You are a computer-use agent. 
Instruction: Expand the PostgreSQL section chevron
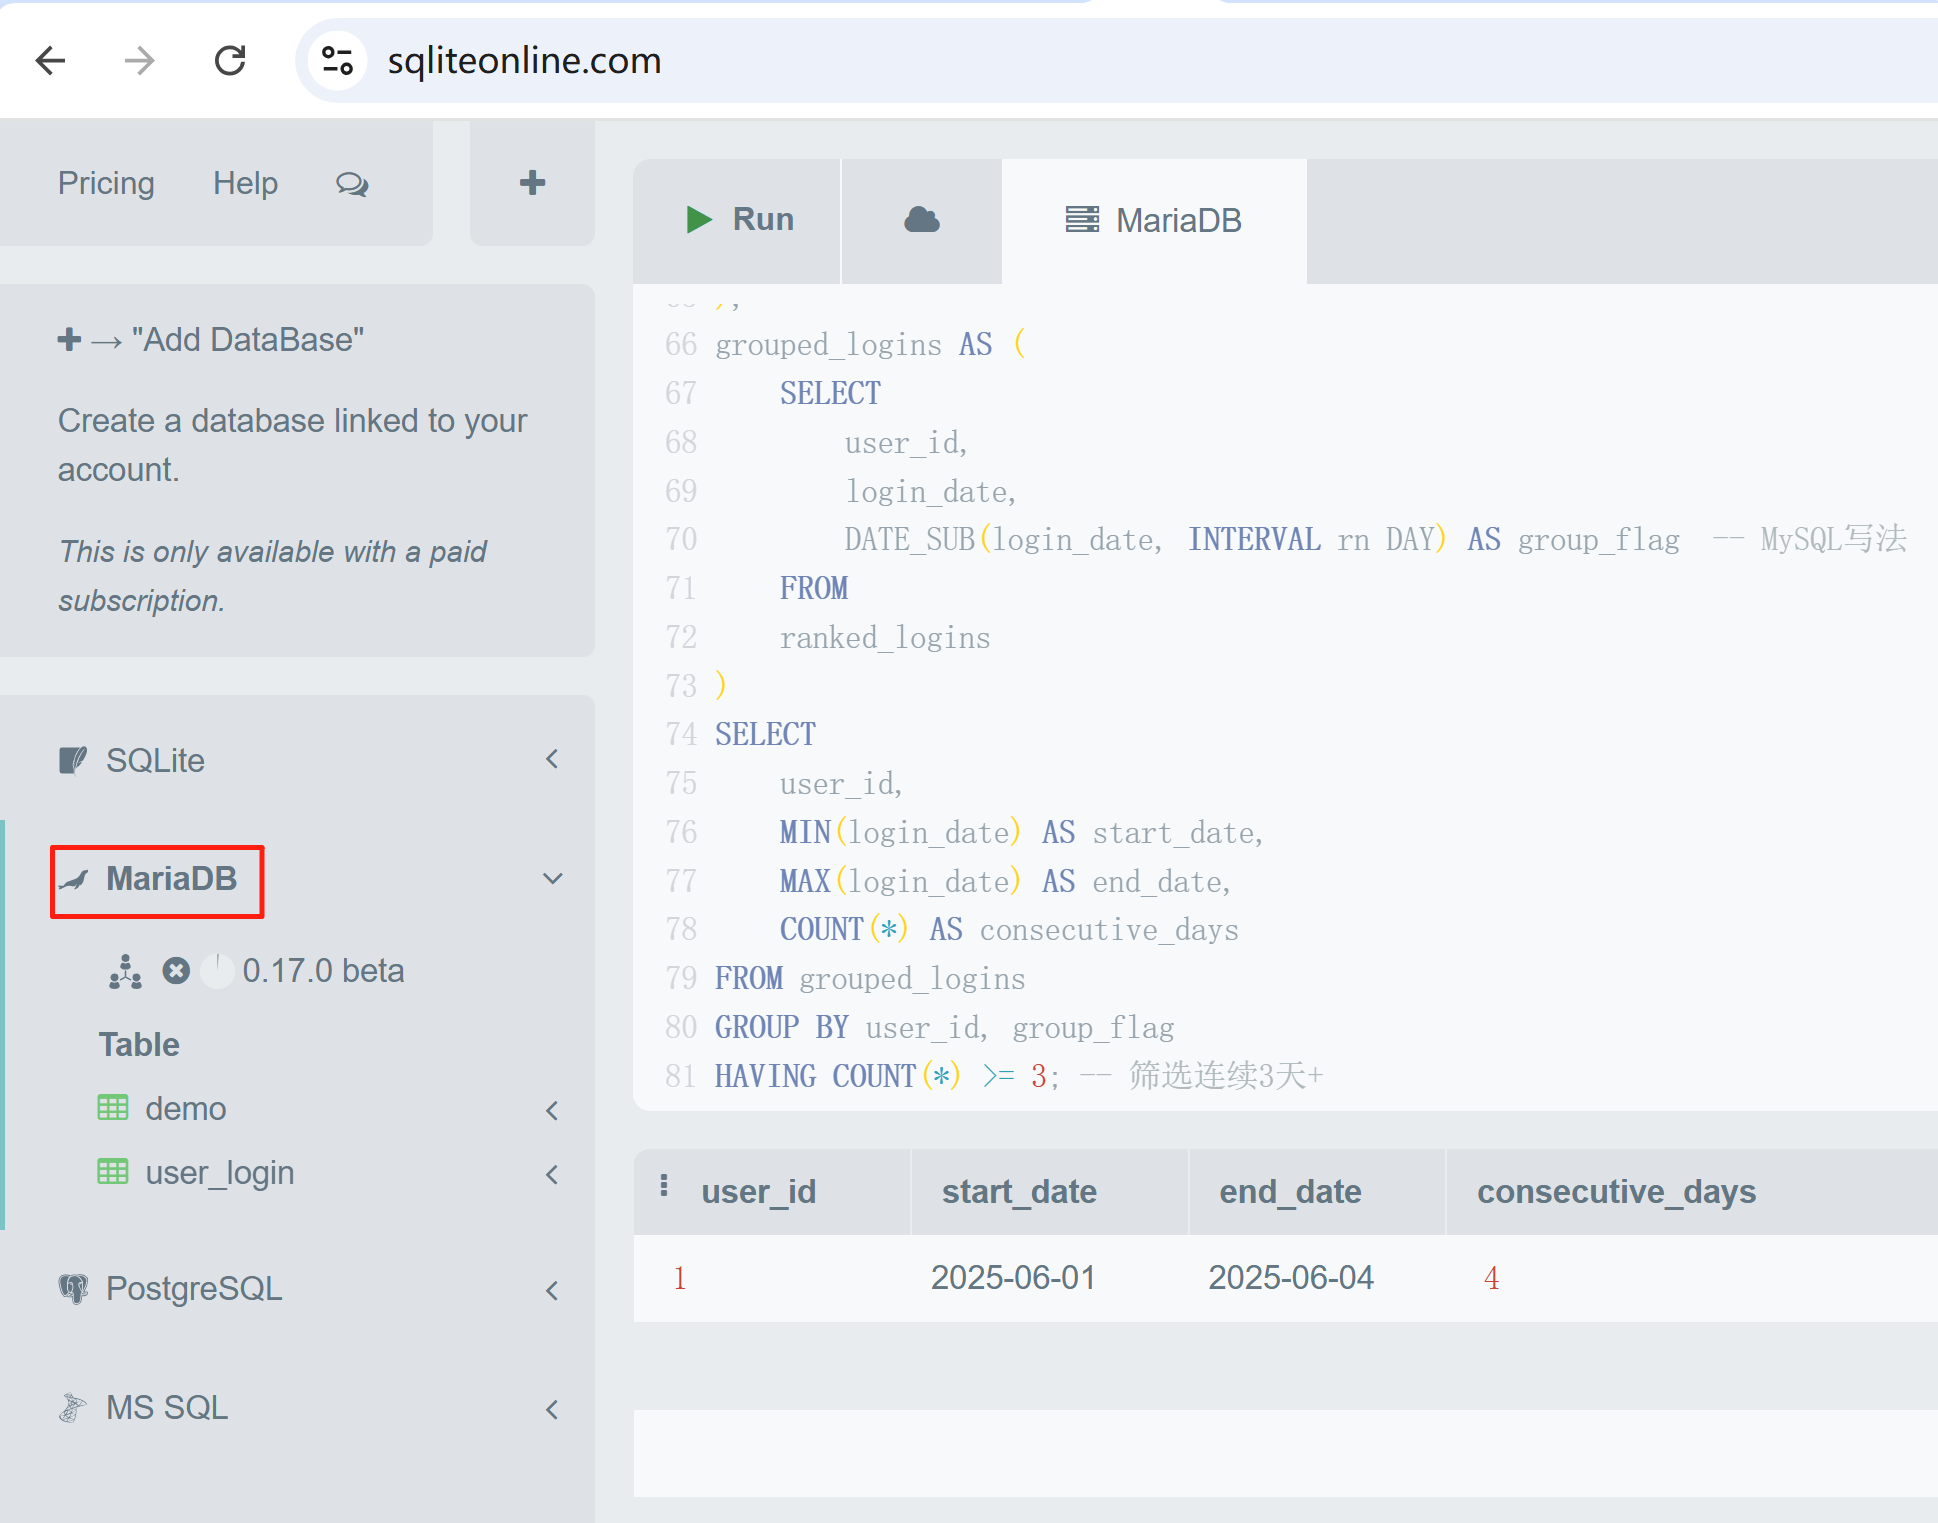pos(552,1290)
